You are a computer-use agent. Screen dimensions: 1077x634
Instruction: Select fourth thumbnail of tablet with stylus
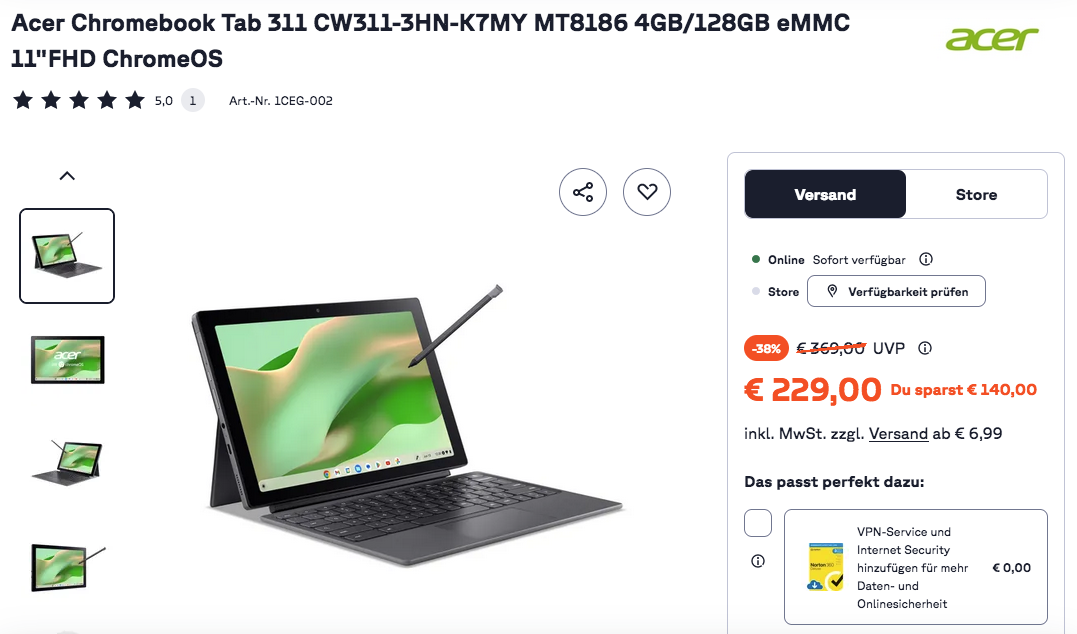pyautogui.click(x=67, y=567)
